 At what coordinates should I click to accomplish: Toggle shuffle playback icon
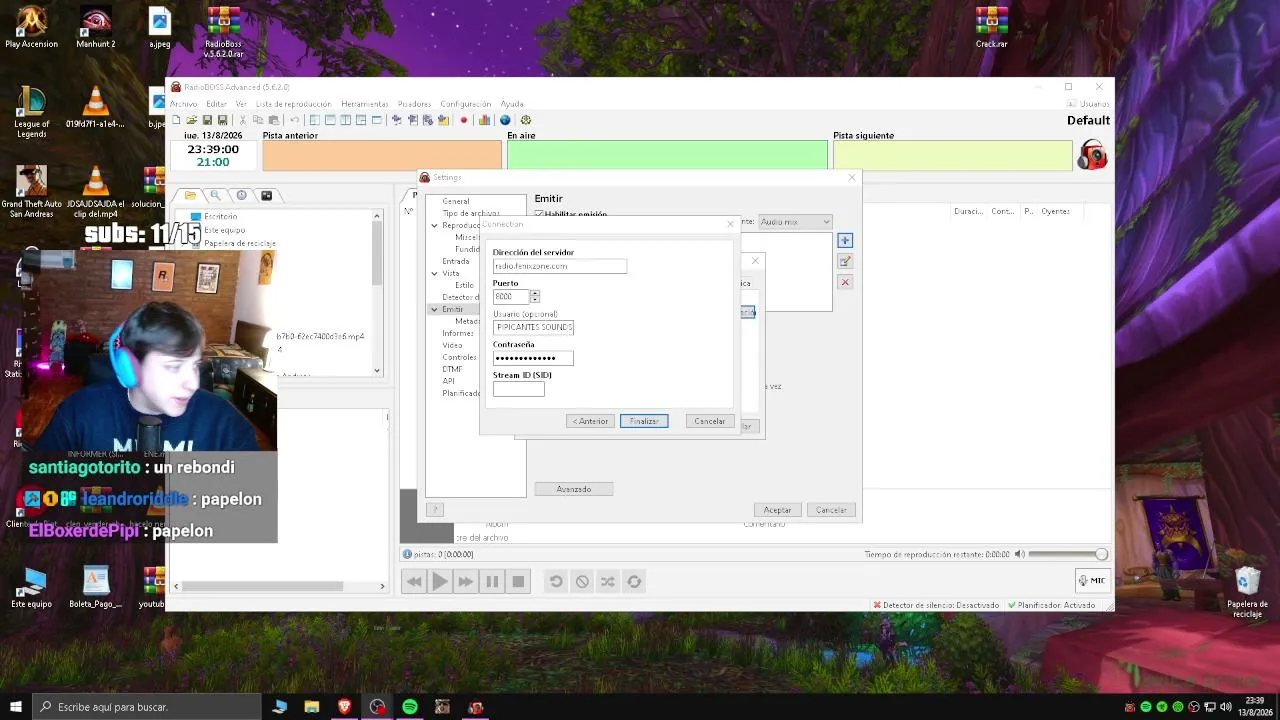click(x=608, y=581)
